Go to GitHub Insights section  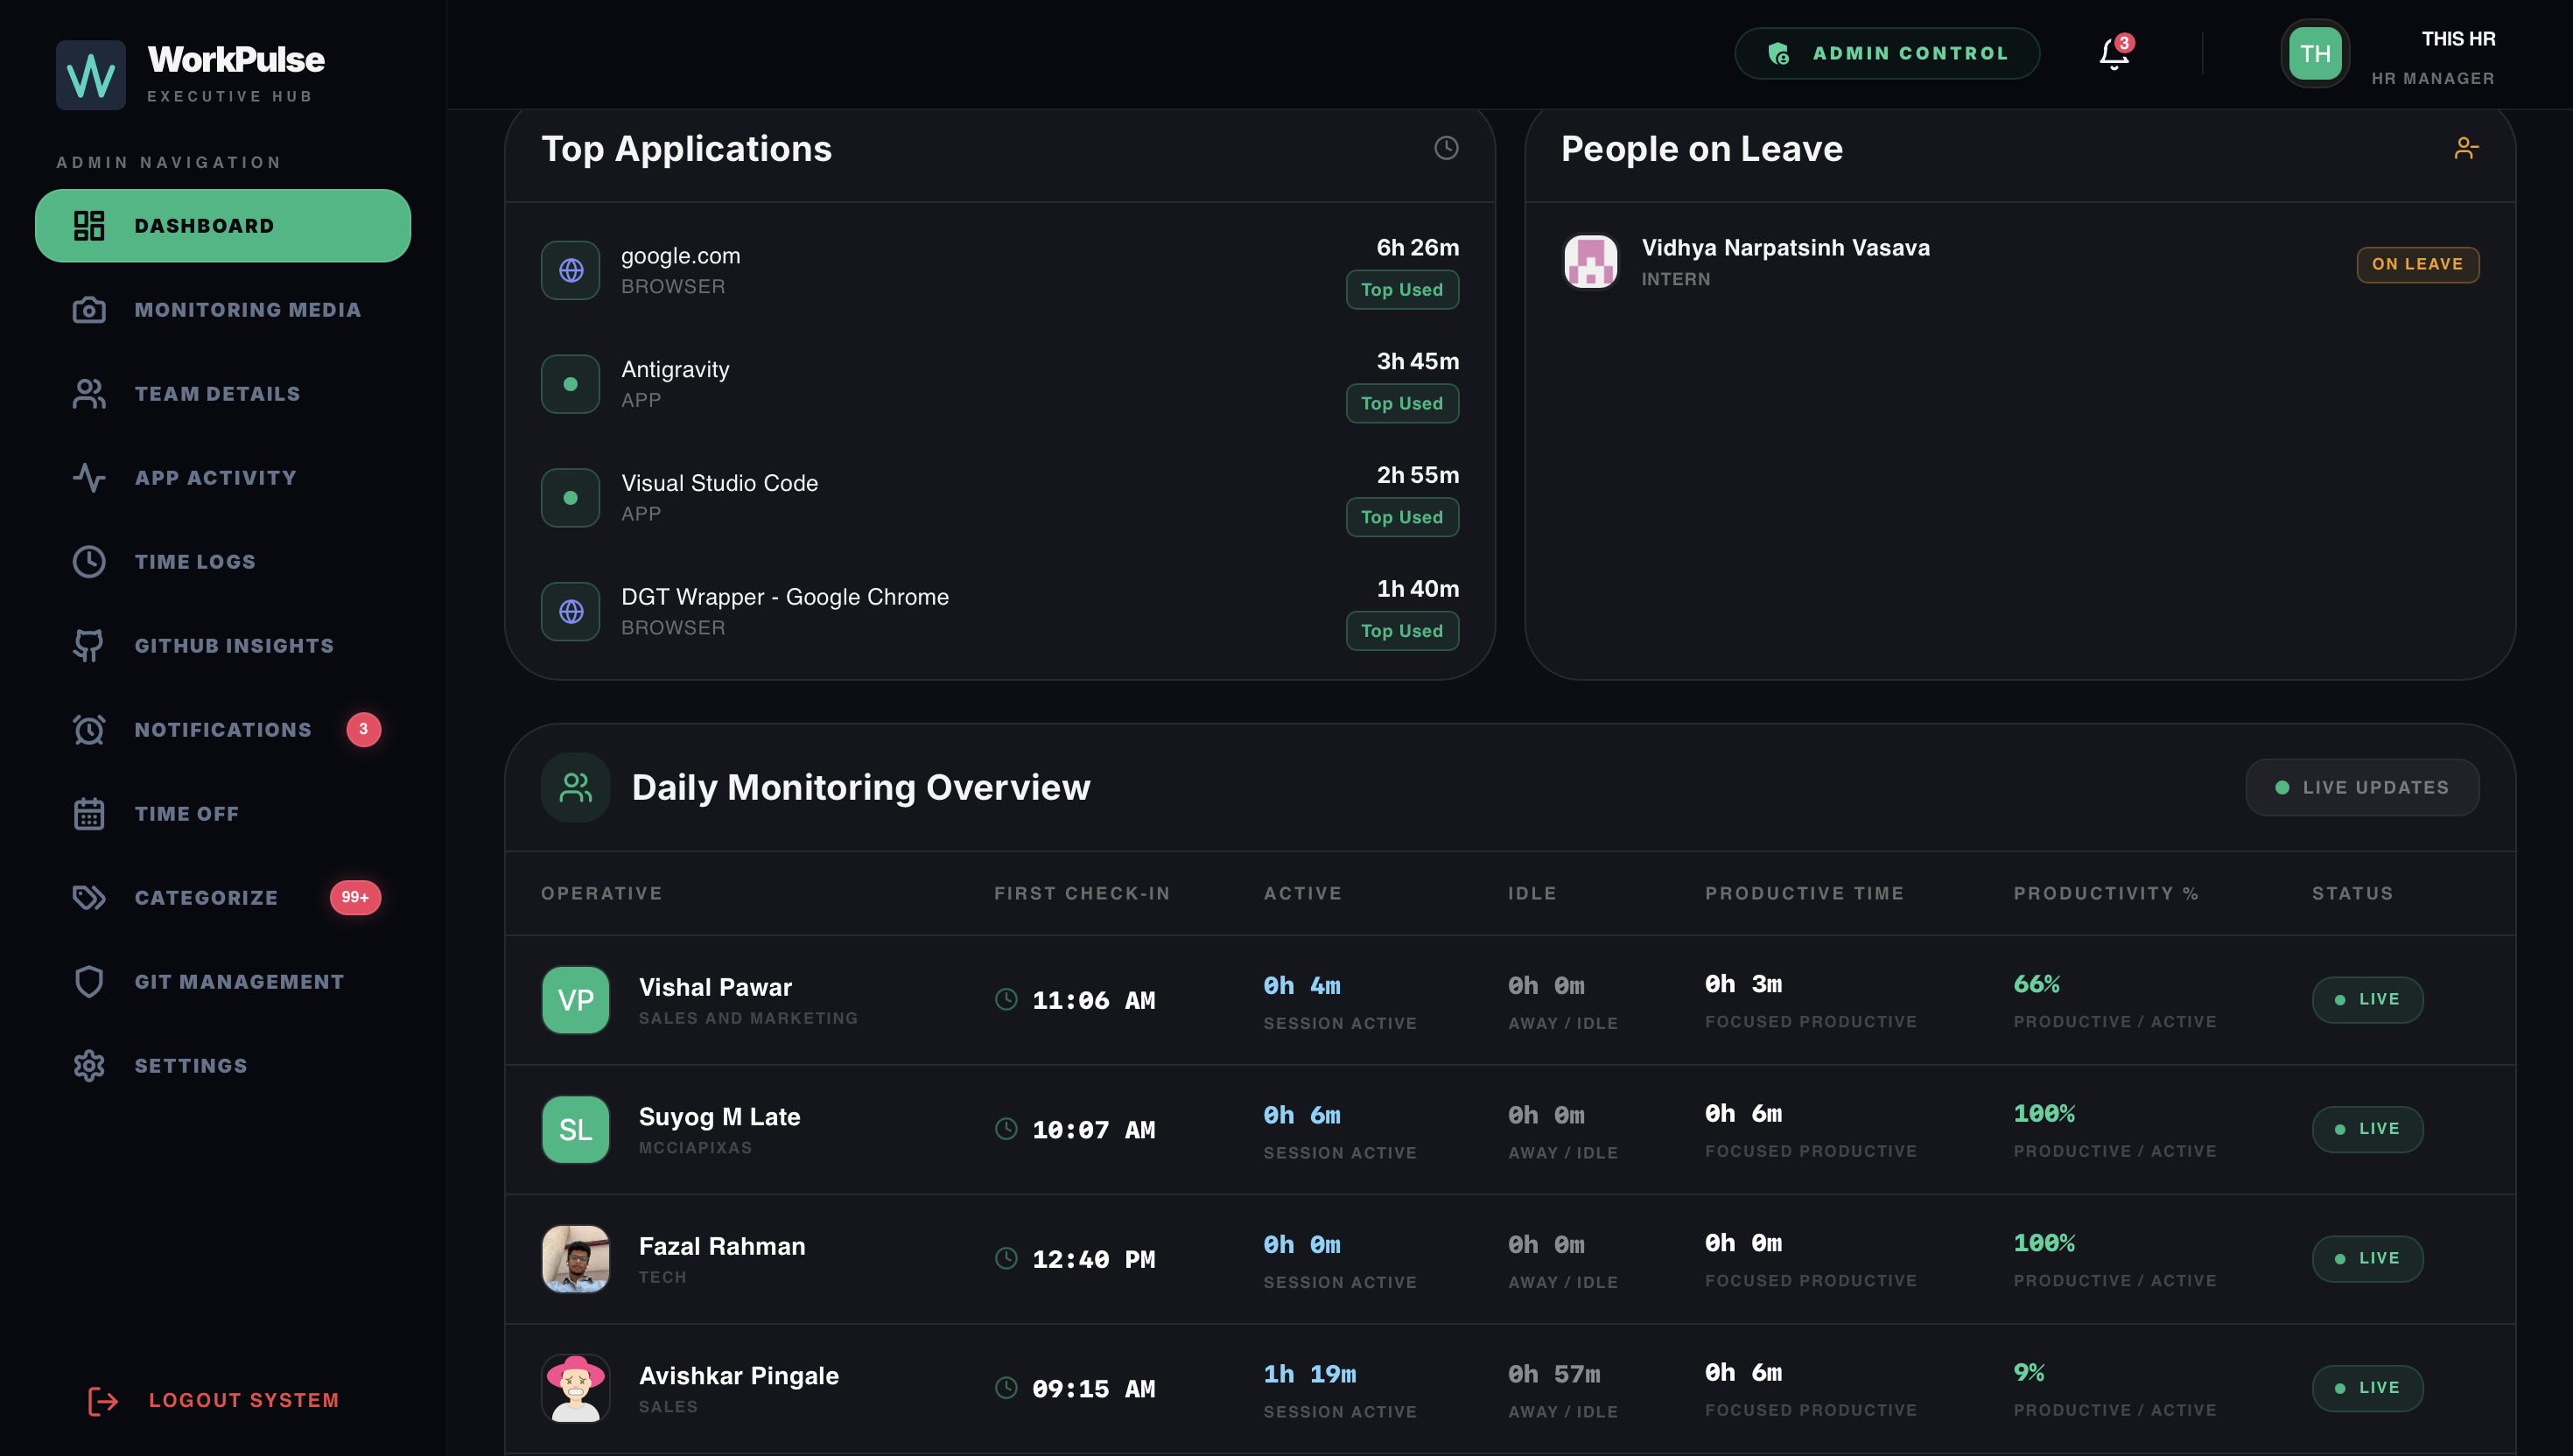coord(223,646)
